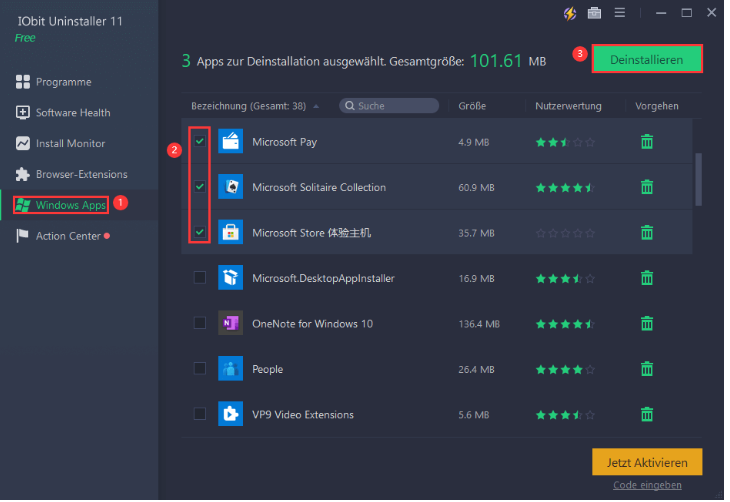Image resolution: width=730 pixels, height=502 pixels.
Task: Check the VP9 Video Extensions checkbox
Action: pos(200,414)
